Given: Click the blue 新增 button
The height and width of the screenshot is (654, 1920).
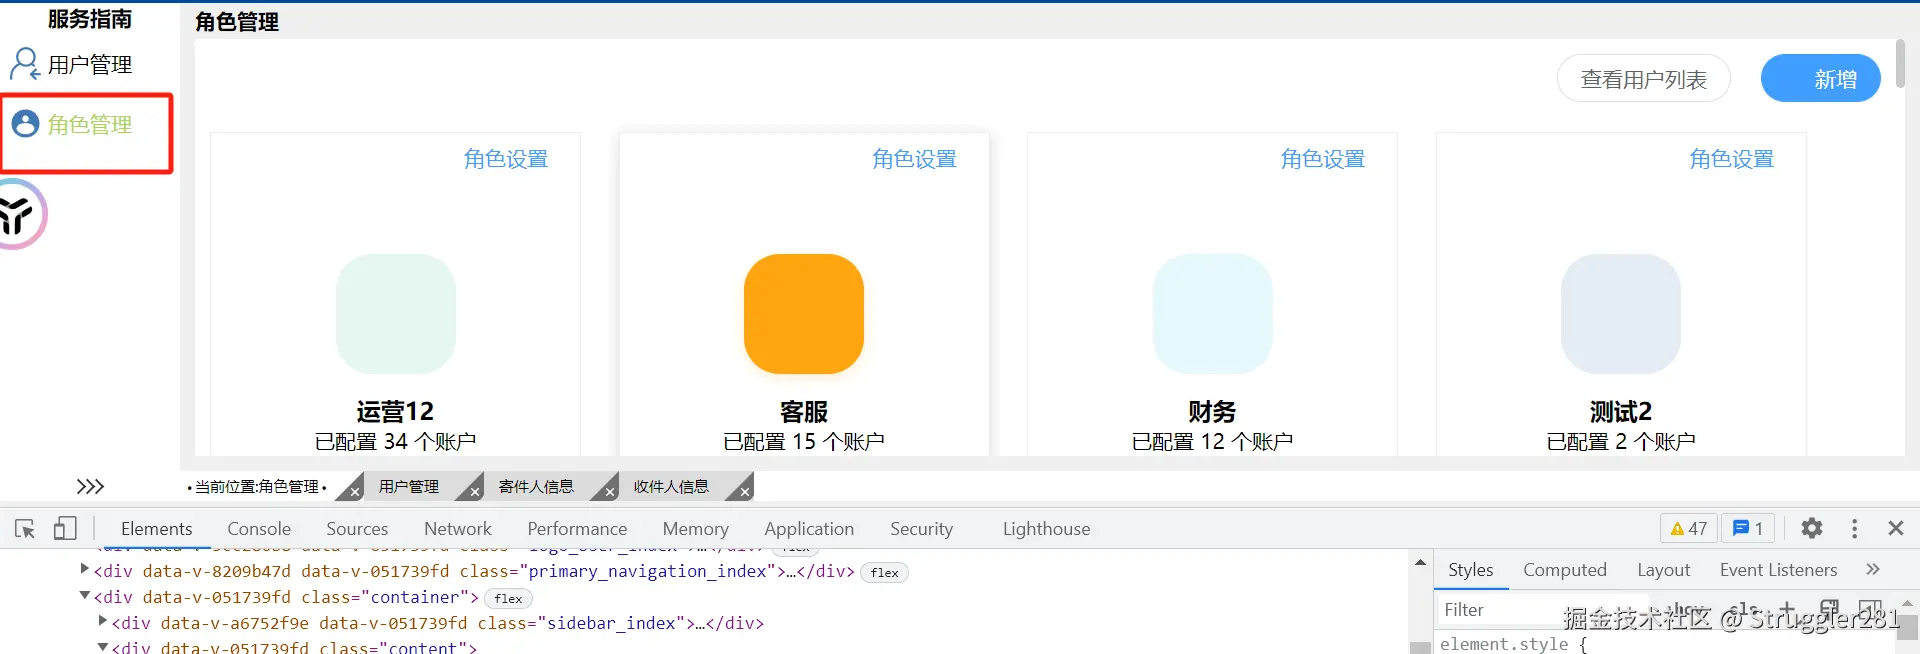Looking at the screenshot, I should 1820,79.
